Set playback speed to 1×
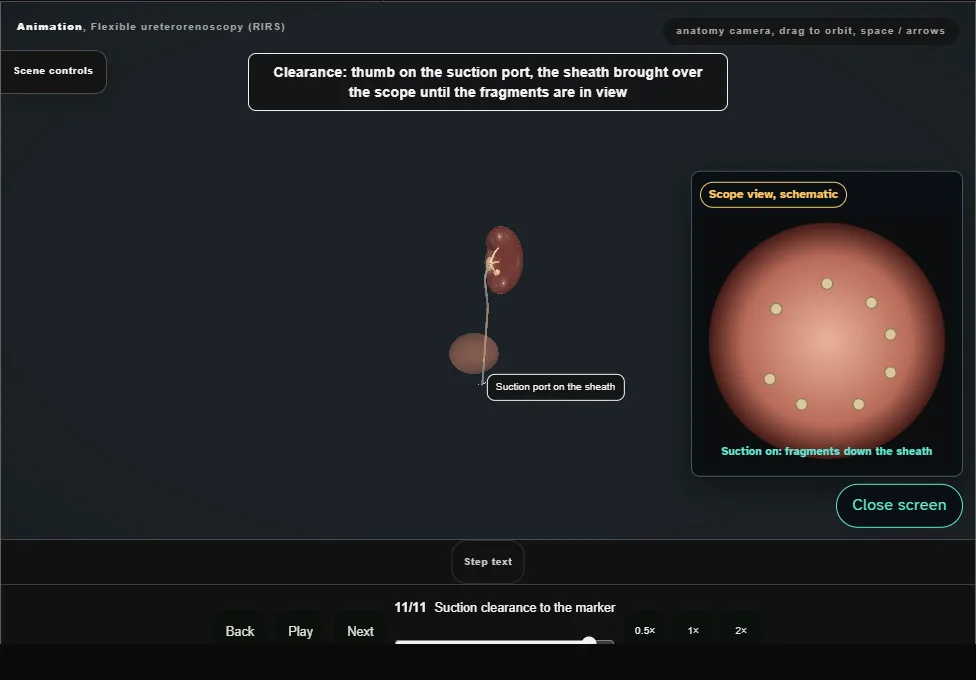This screenshot has height=680, width=976. pos(693,630)
